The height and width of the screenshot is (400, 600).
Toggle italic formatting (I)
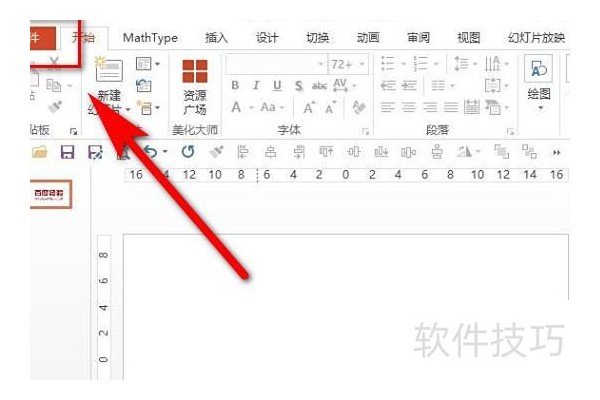256,86
